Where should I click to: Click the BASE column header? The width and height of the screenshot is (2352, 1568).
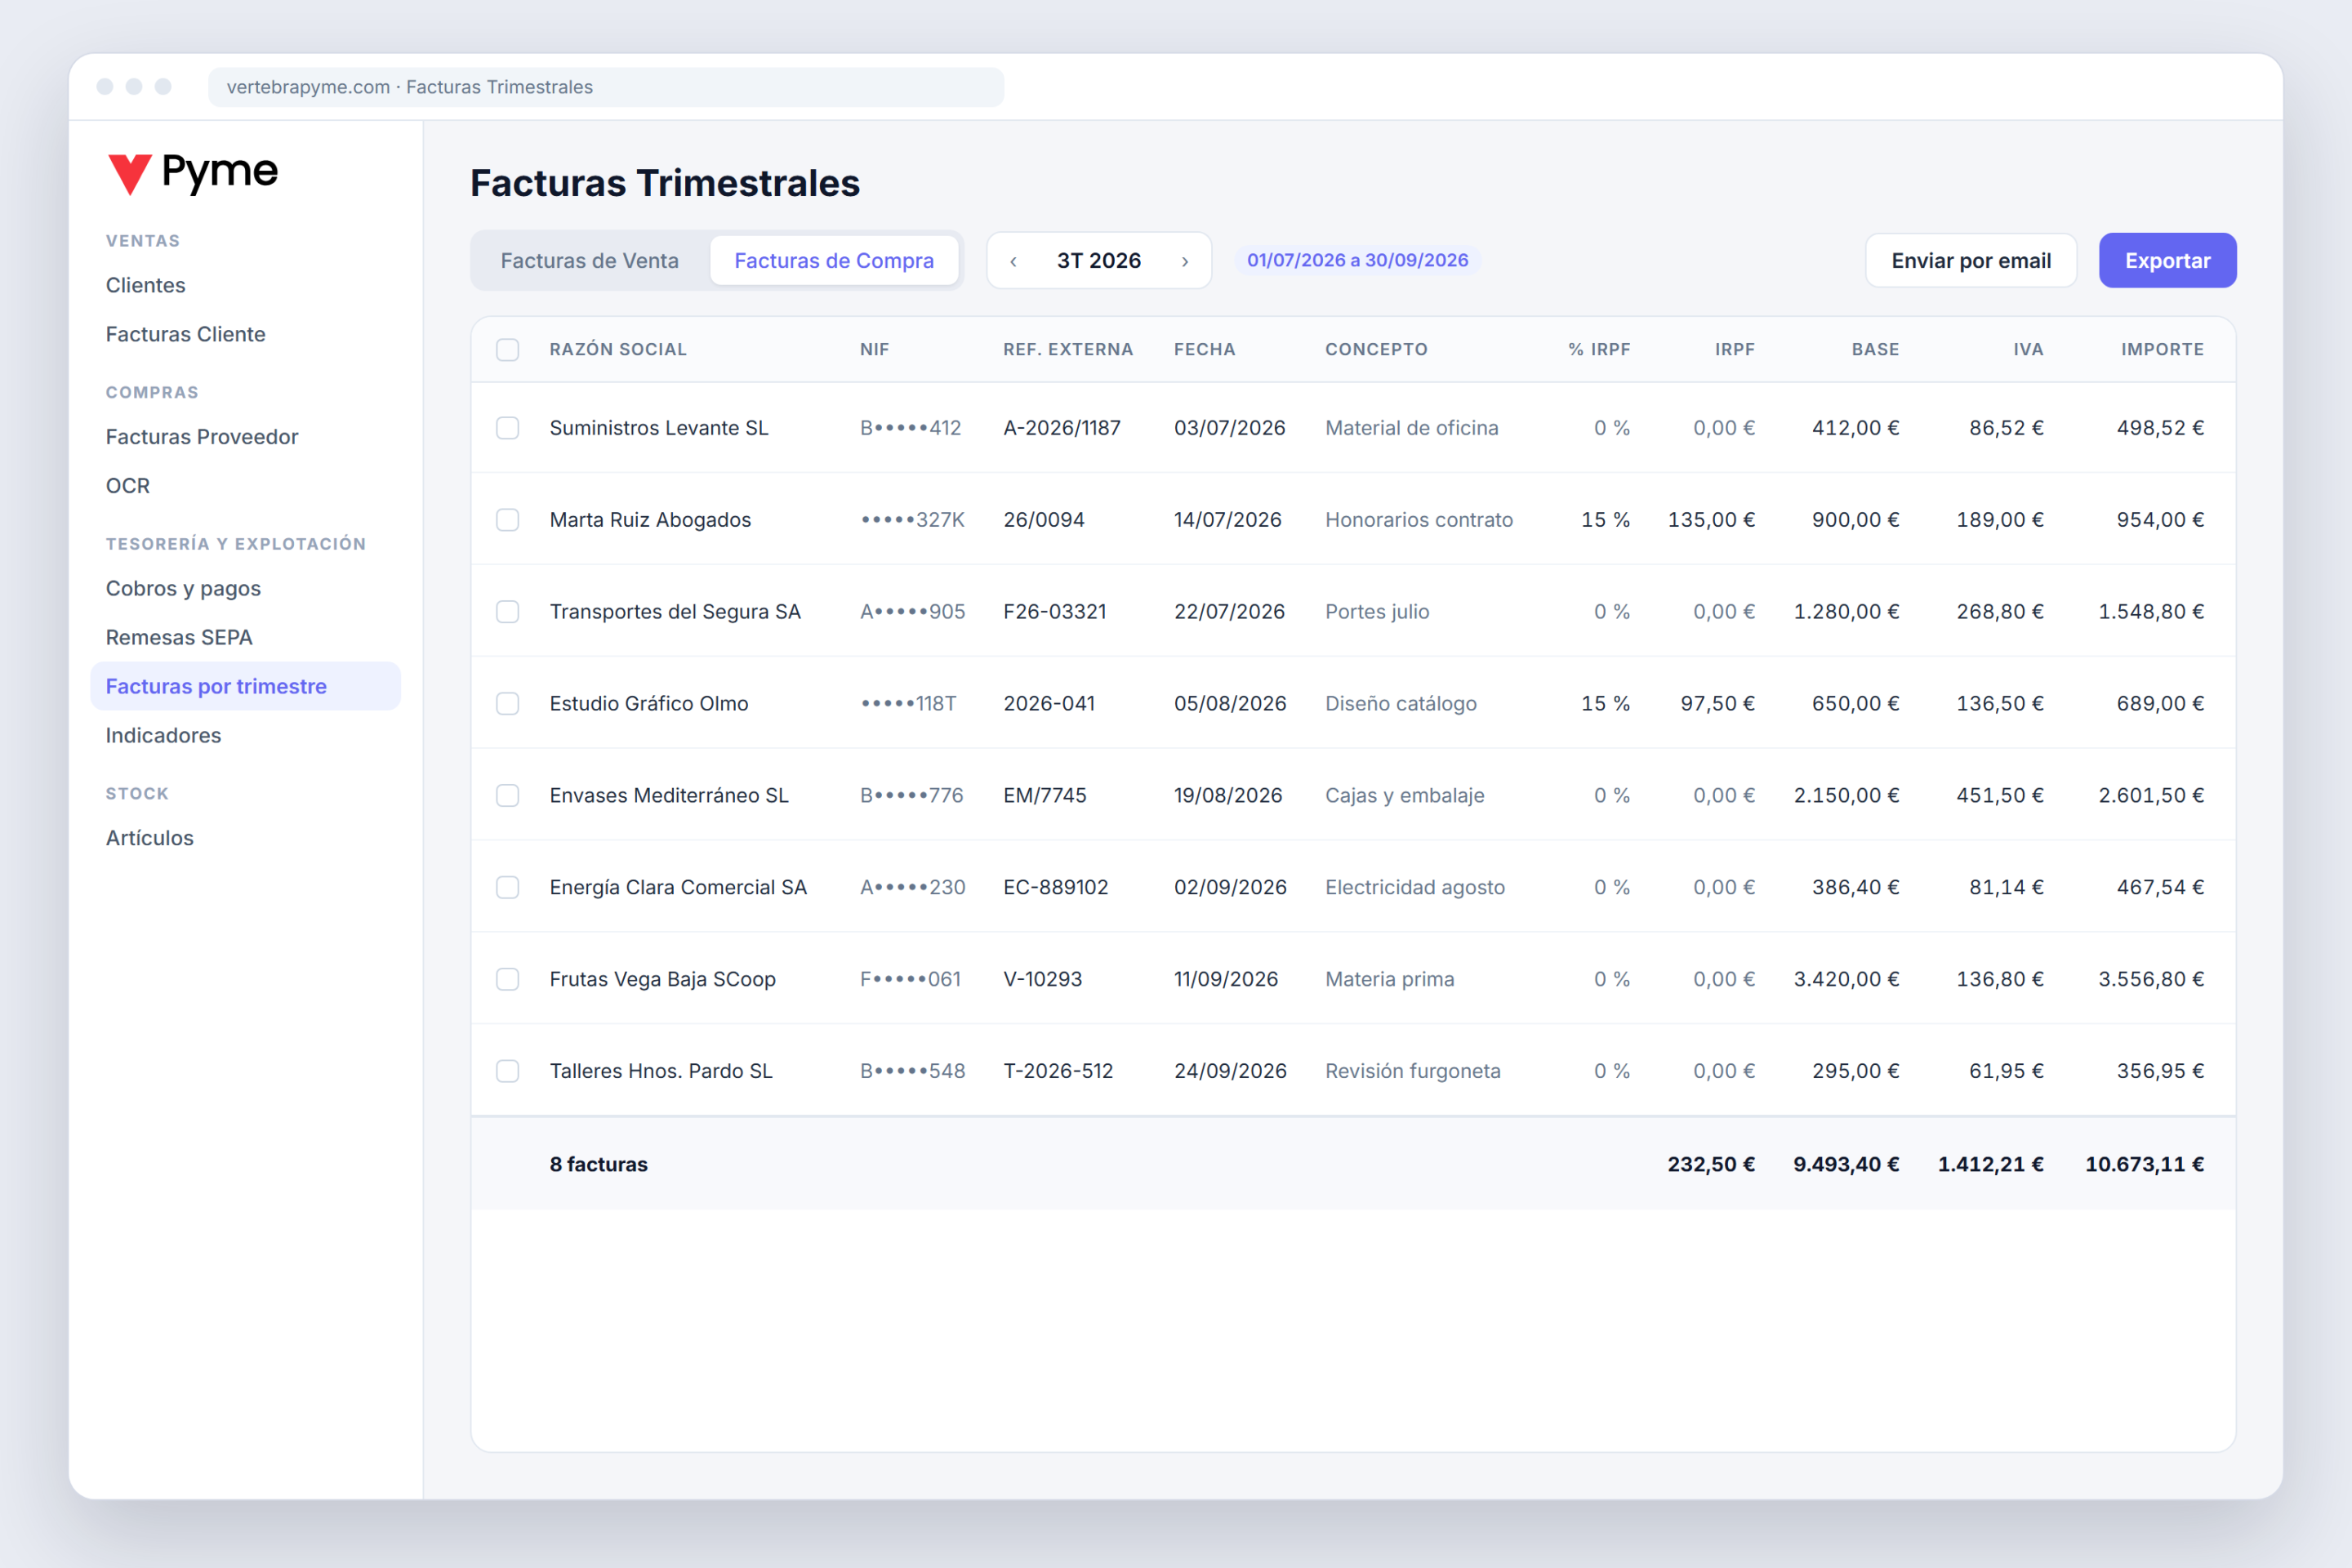coord(1875,350)
